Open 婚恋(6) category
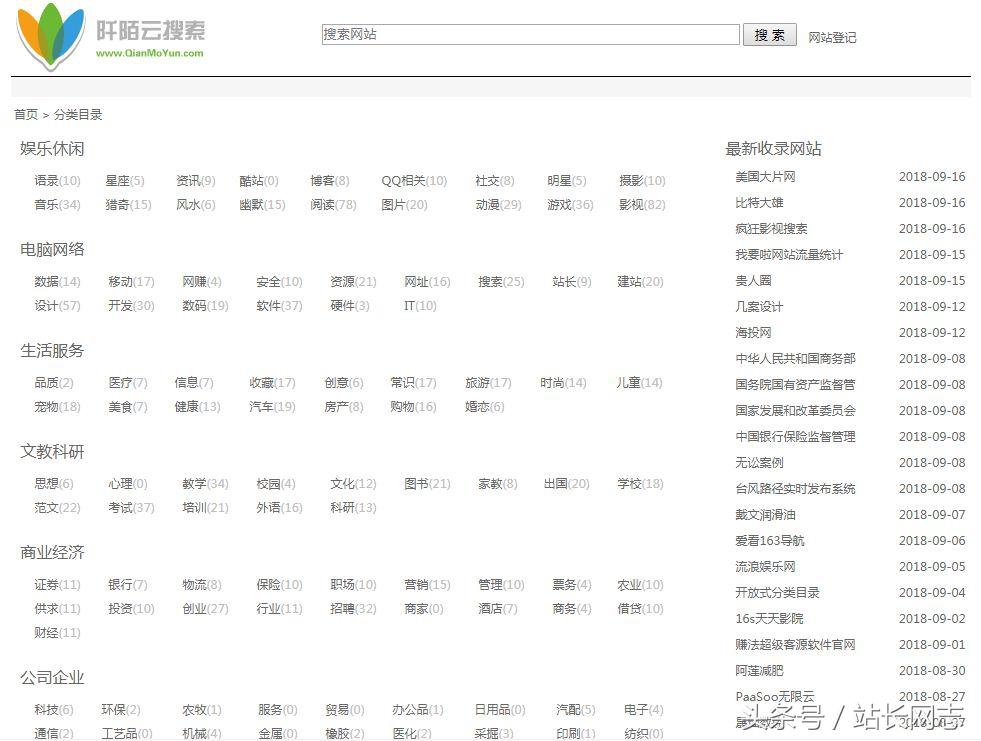This screenshot has height=741, width=981. point(485,407)
